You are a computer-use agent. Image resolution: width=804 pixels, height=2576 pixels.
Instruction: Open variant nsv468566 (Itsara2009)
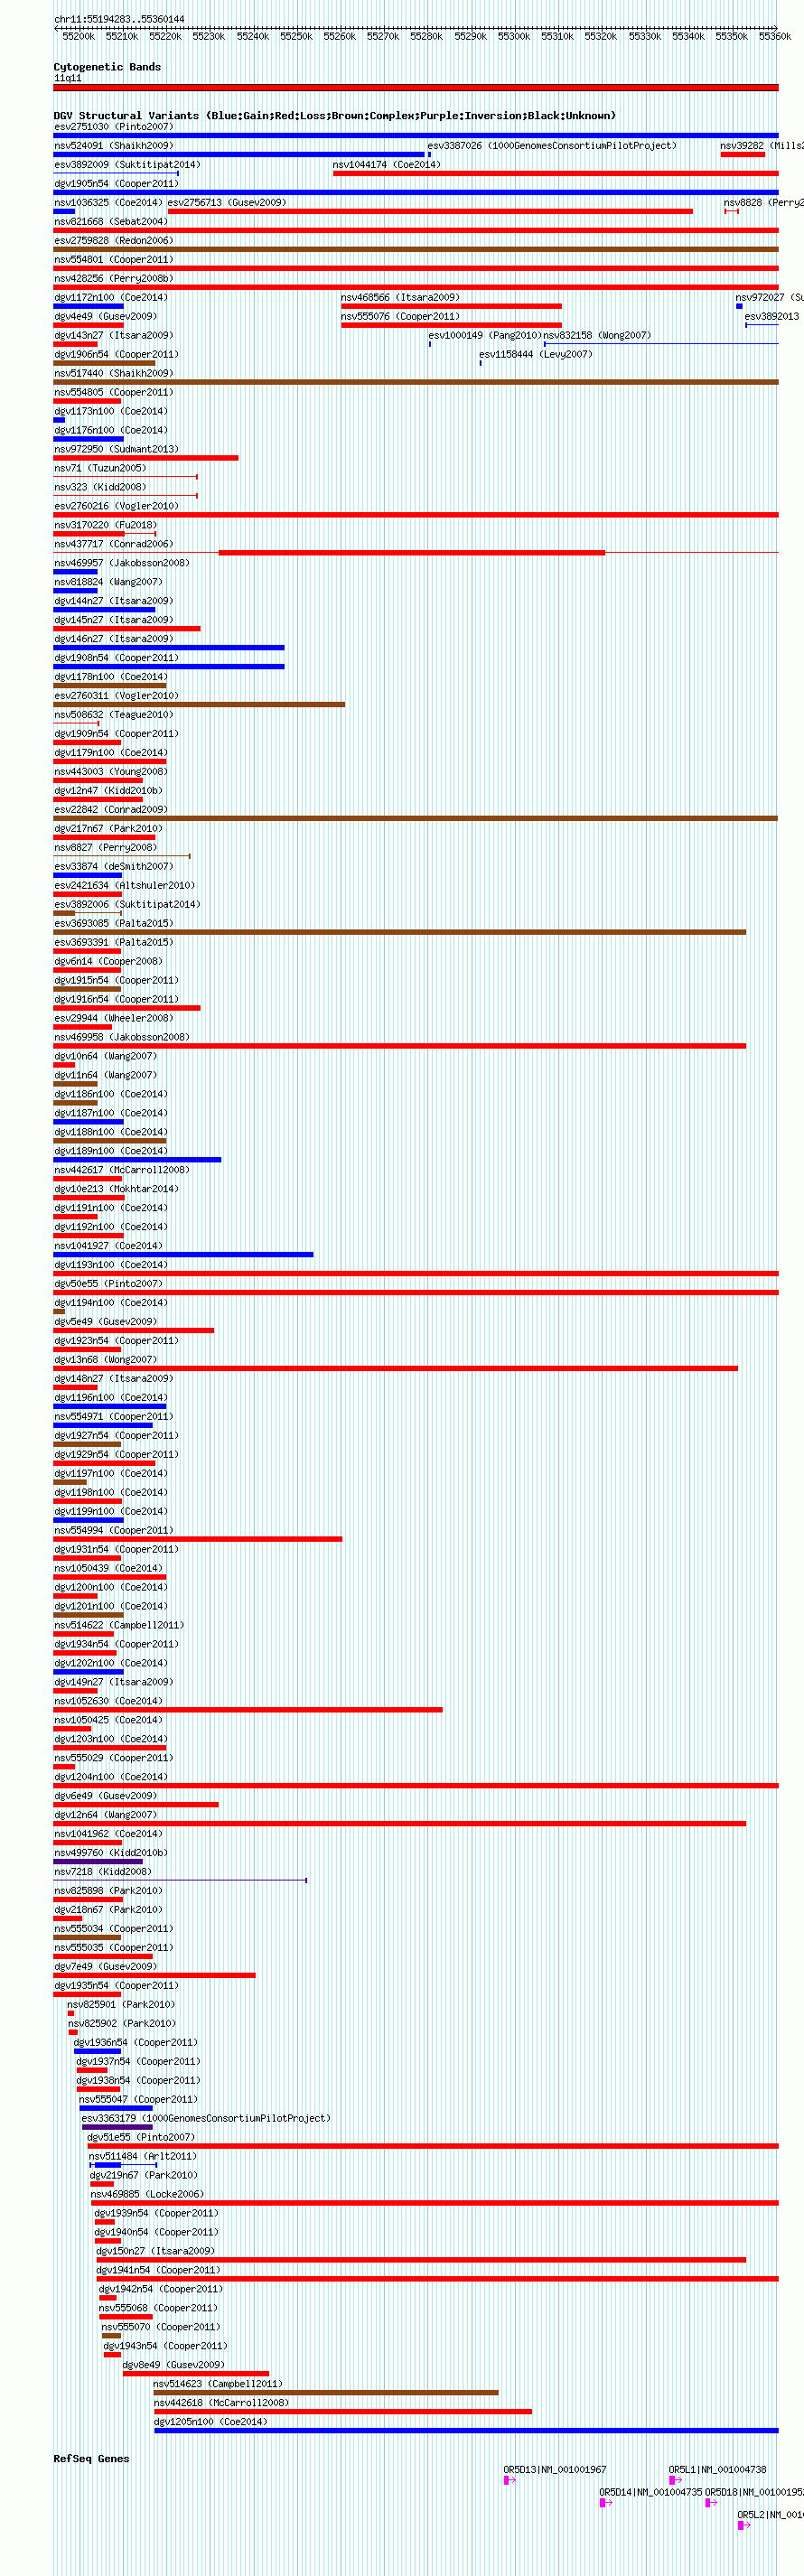400,298
